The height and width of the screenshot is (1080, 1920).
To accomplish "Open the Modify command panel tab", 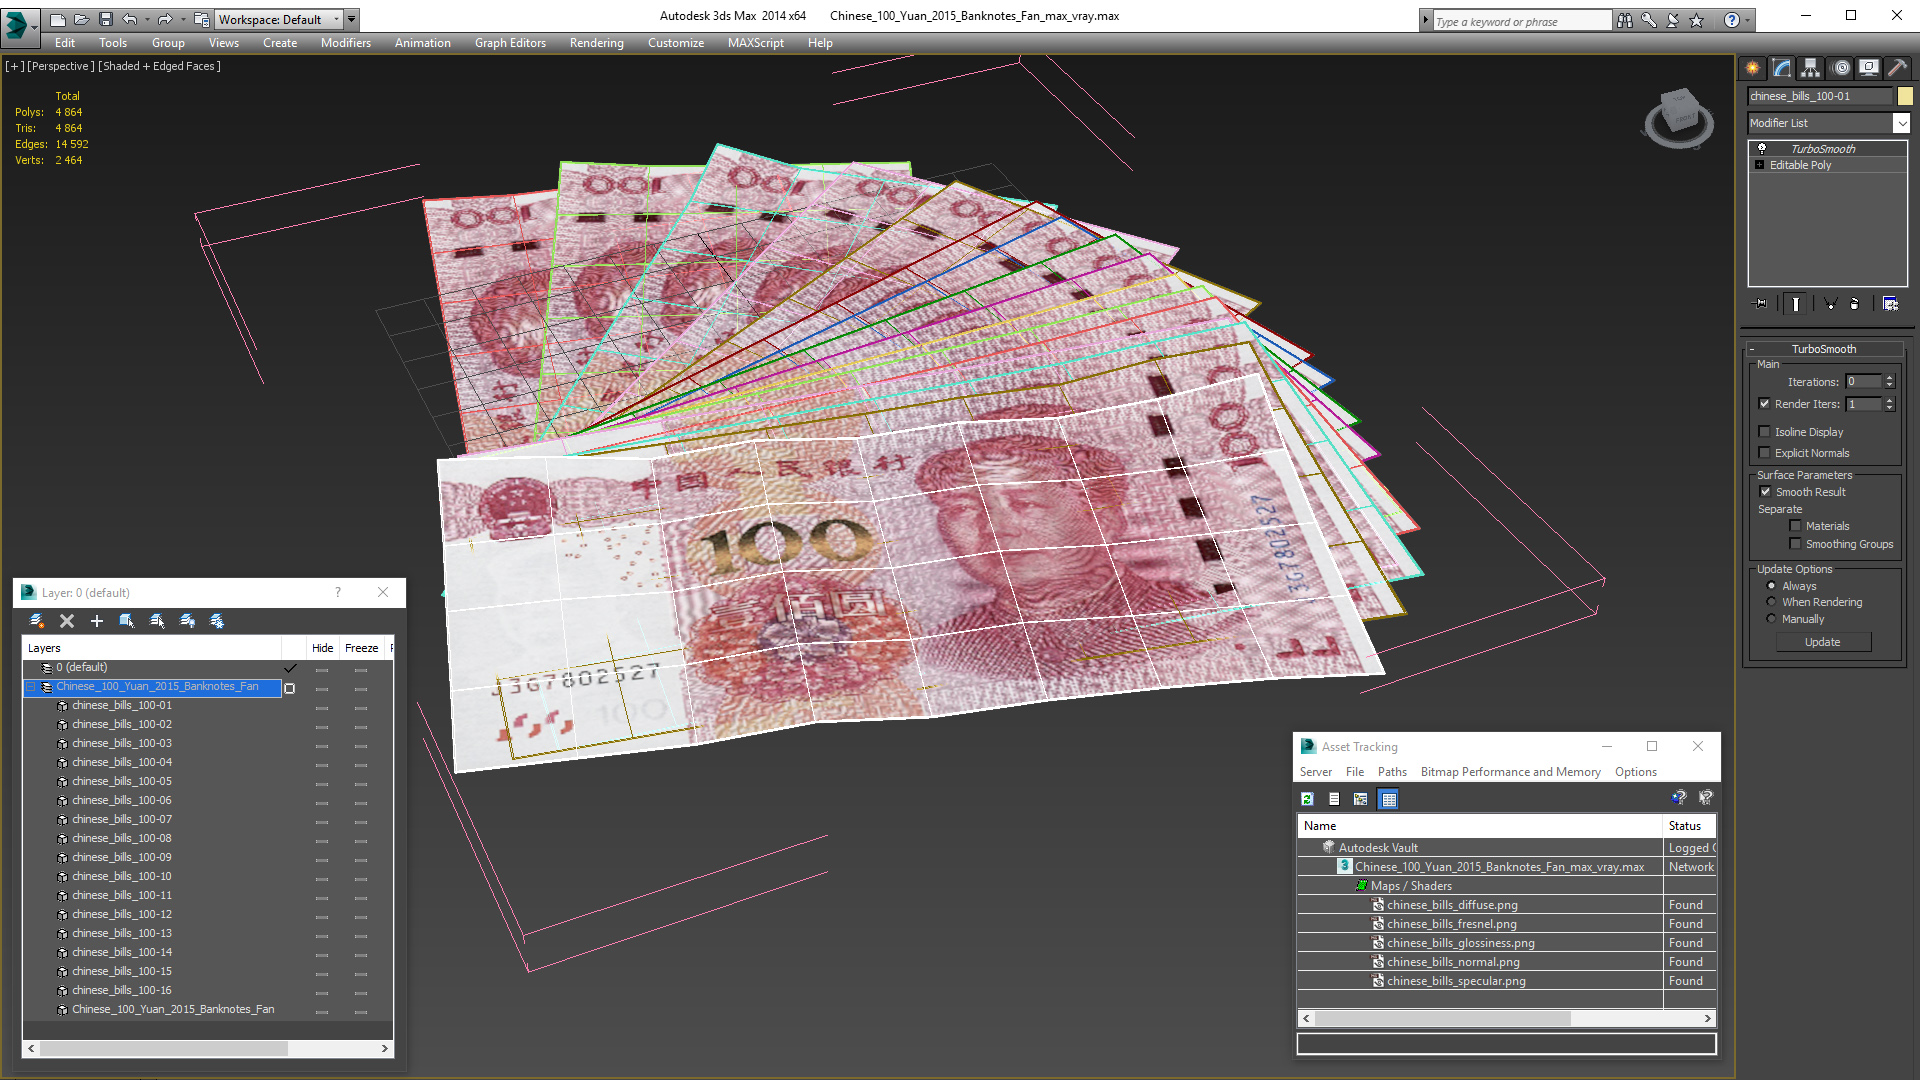I will pos(1782,68).
